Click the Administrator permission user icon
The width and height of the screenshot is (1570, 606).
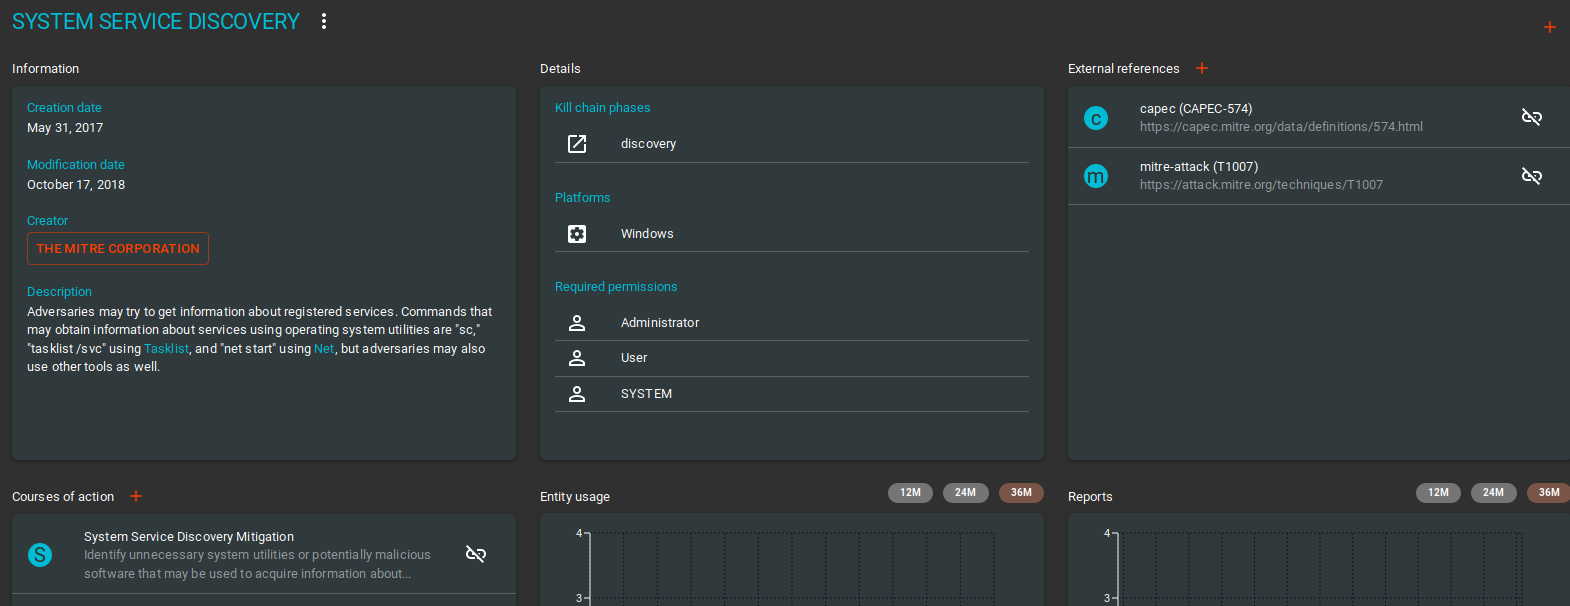click(x=577, y=323)
